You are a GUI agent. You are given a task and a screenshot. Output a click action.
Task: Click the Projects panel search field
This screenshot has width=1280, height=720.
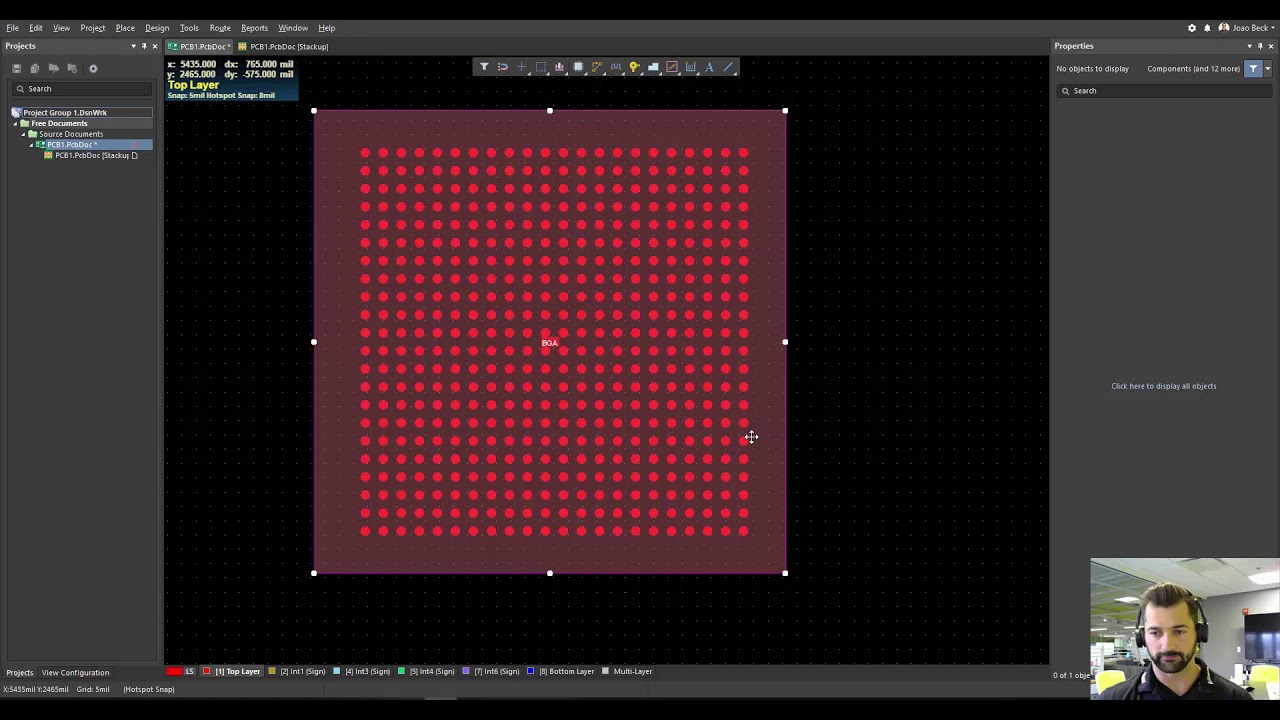(x=82, y=89)
